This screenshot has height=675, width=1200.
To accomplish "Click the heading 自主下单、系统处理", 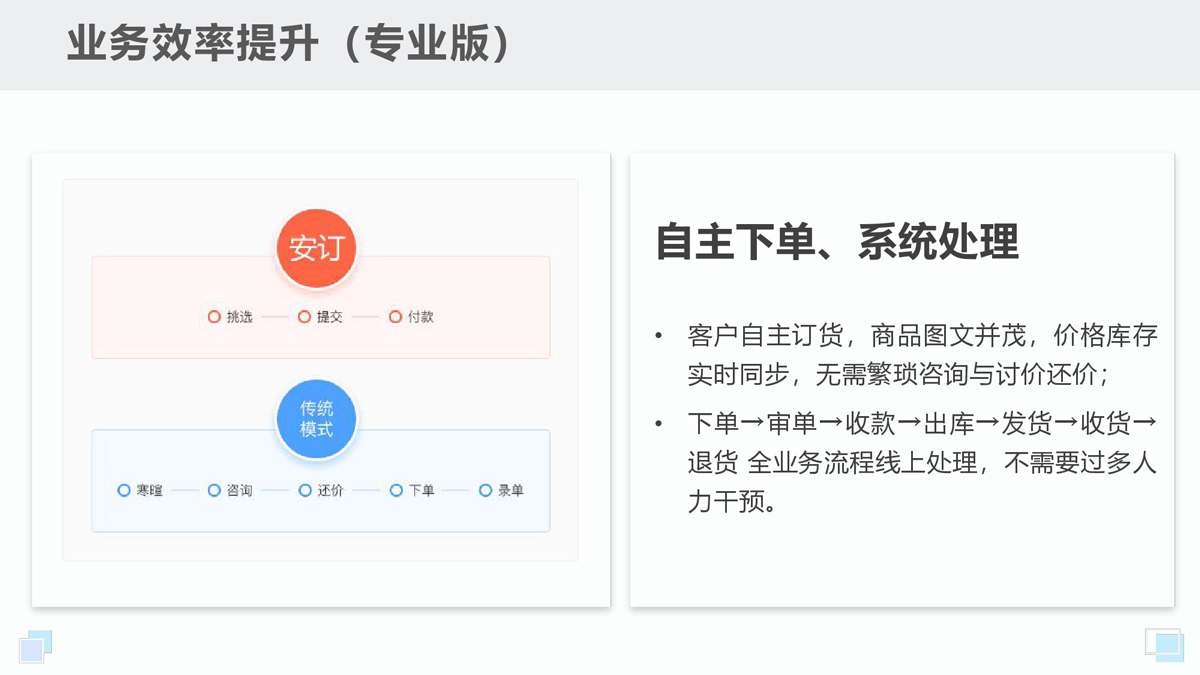I will coord(837,242).
